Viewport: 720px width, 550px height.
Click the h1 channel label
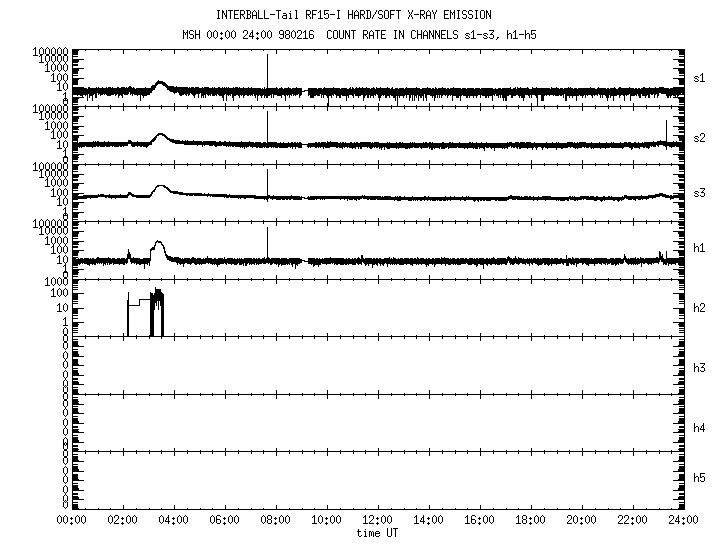[x=700, y=248]
